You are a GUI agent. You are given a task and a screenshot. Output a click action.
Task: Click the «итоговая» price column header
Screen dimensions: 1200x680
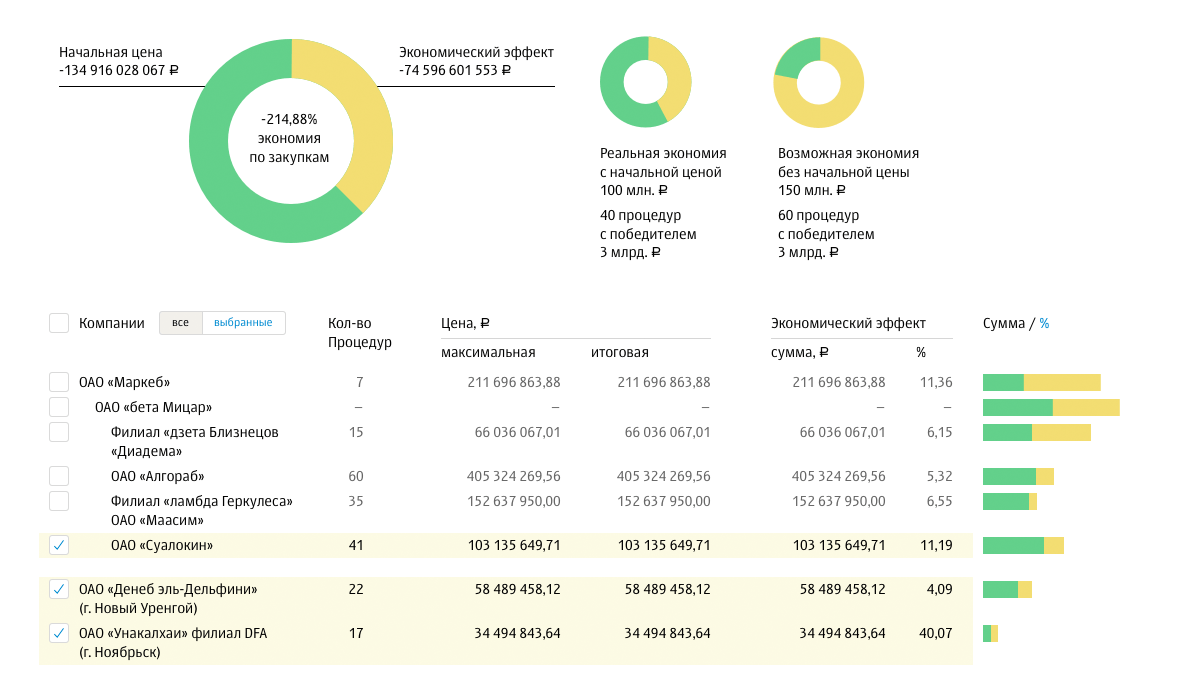tap(620, 352)
